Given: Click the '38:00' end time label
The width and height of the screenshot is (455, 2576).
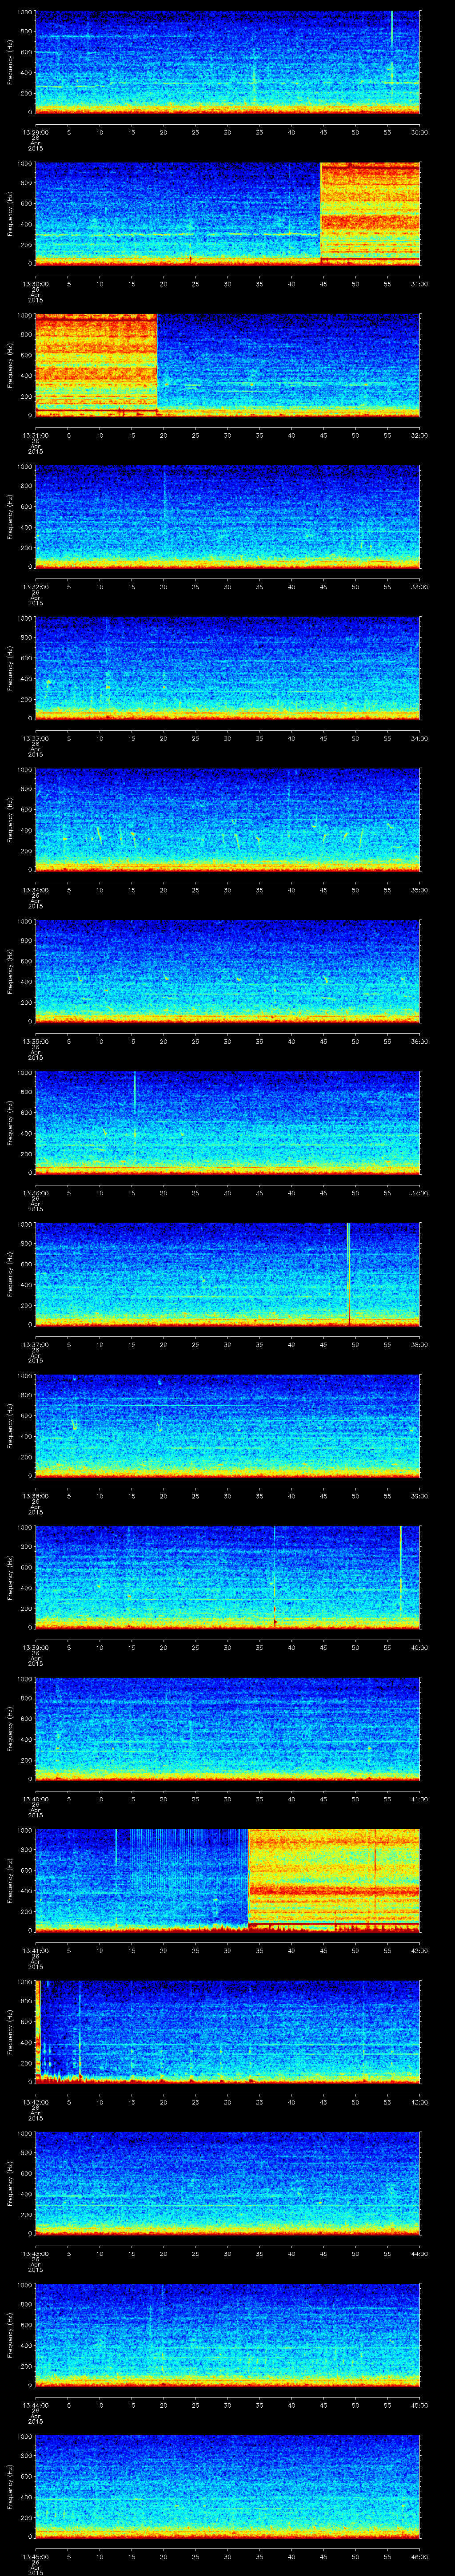Looking at the screenshot, I should click(419, 1344).
